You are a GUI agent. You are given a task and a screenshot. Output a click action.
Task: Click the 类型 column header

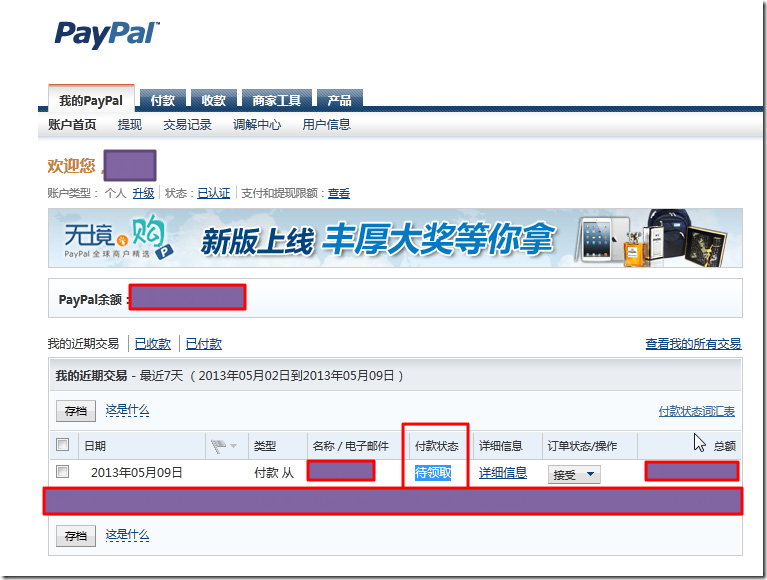pyautogui.click(x=265, y=446)
